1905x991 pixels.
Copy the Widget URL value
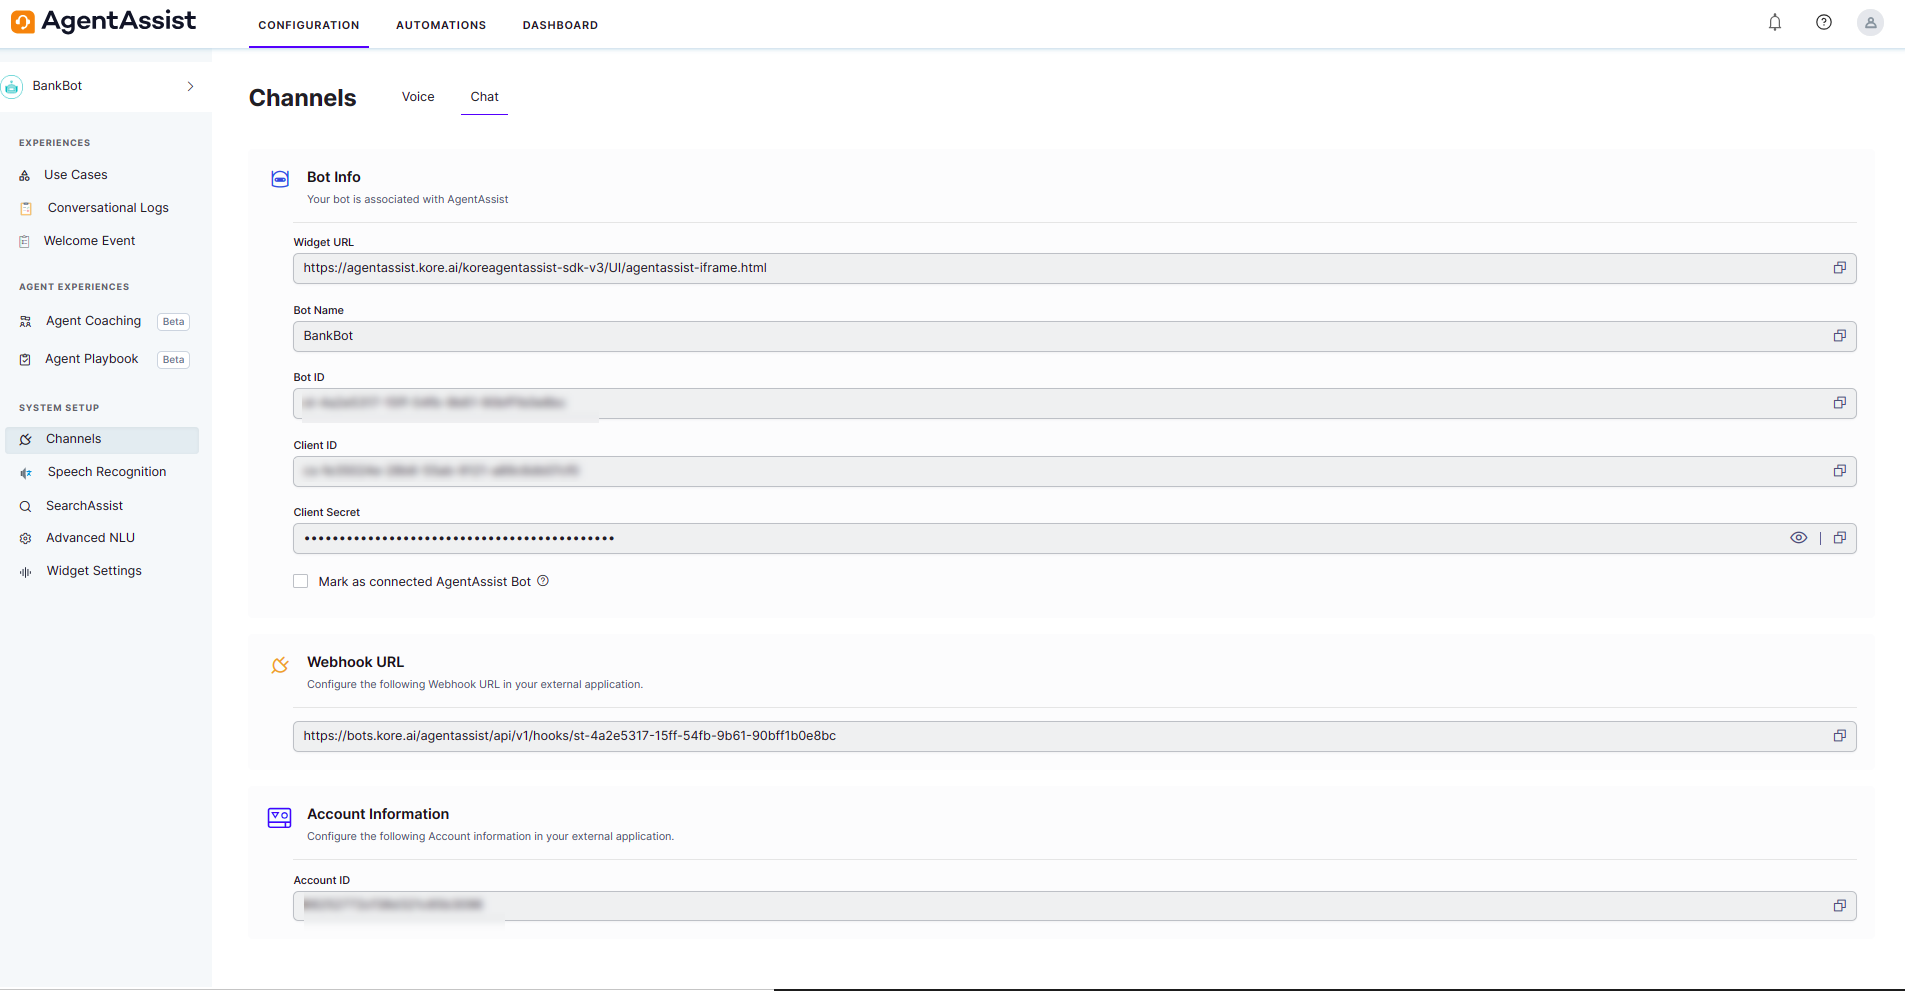(x=1839, y=268)
